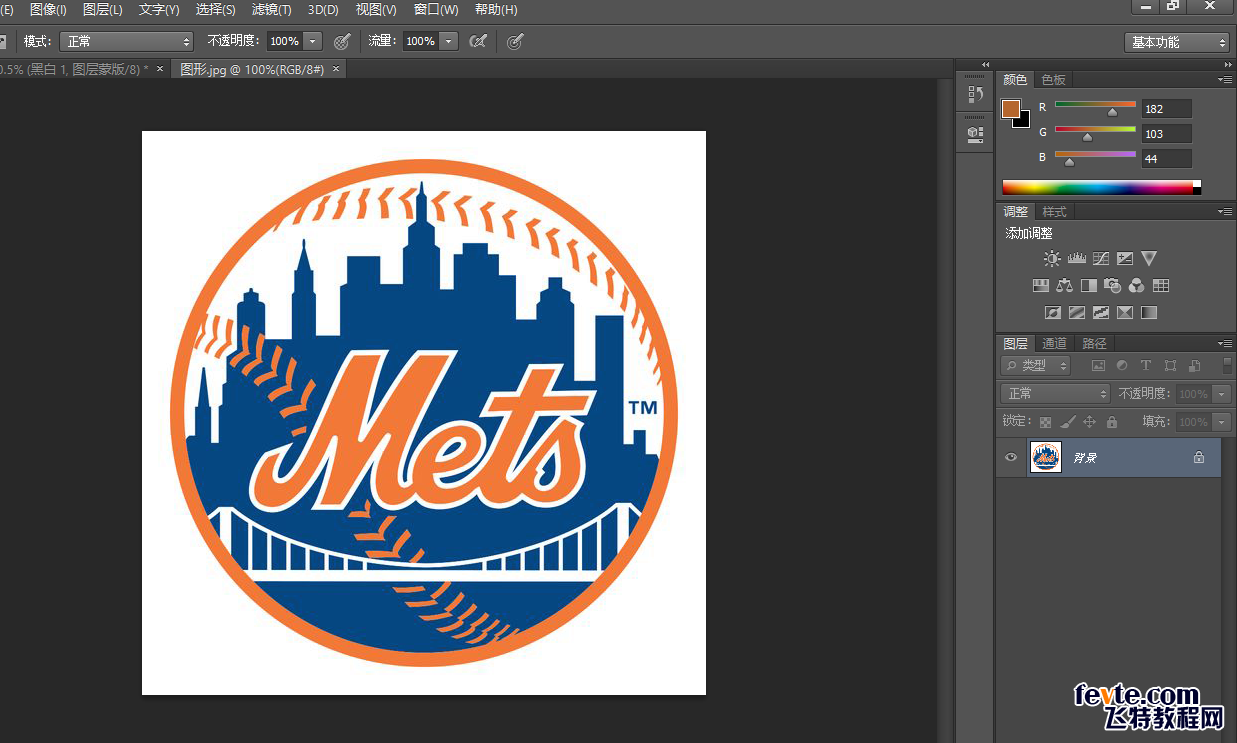Screen dimensions: 1237x743
Task: Switch to 色板 swatches tab
Action: [x=1054, y=80]
